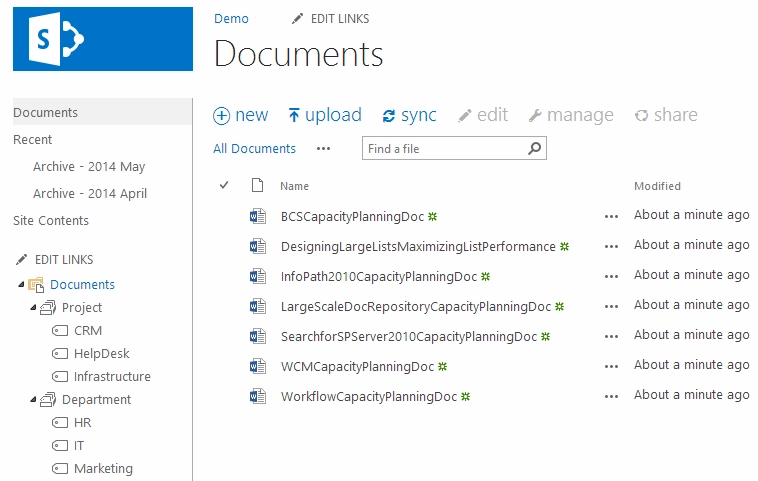Click the share command
The height and width of the screenshot is (481, 758).
tap(666, 115)
